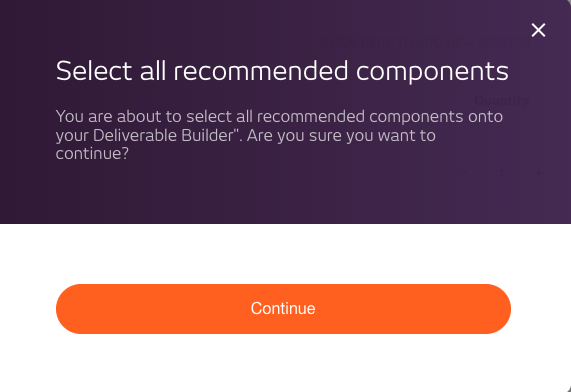Click the empty purple header beside the title

pos(539,71)
